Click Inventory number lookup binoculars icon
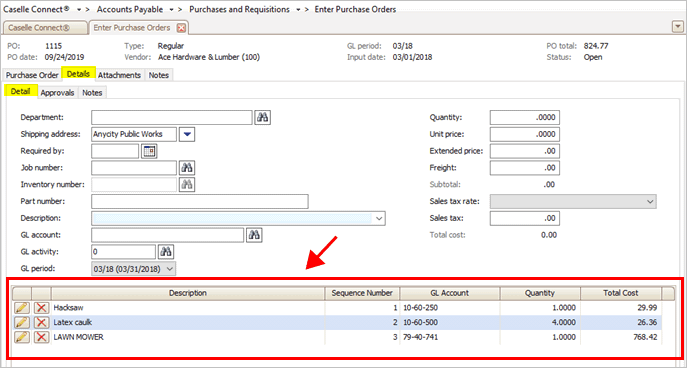Image resolution: width=687 pixels, height=368 pixels. (x=187, y=184)
